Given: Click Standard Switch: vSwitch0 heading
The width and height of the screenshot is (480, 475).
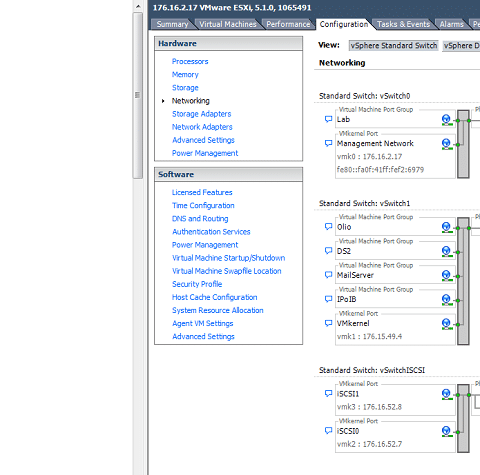Looking at the screenshot, I should [364, 96].
